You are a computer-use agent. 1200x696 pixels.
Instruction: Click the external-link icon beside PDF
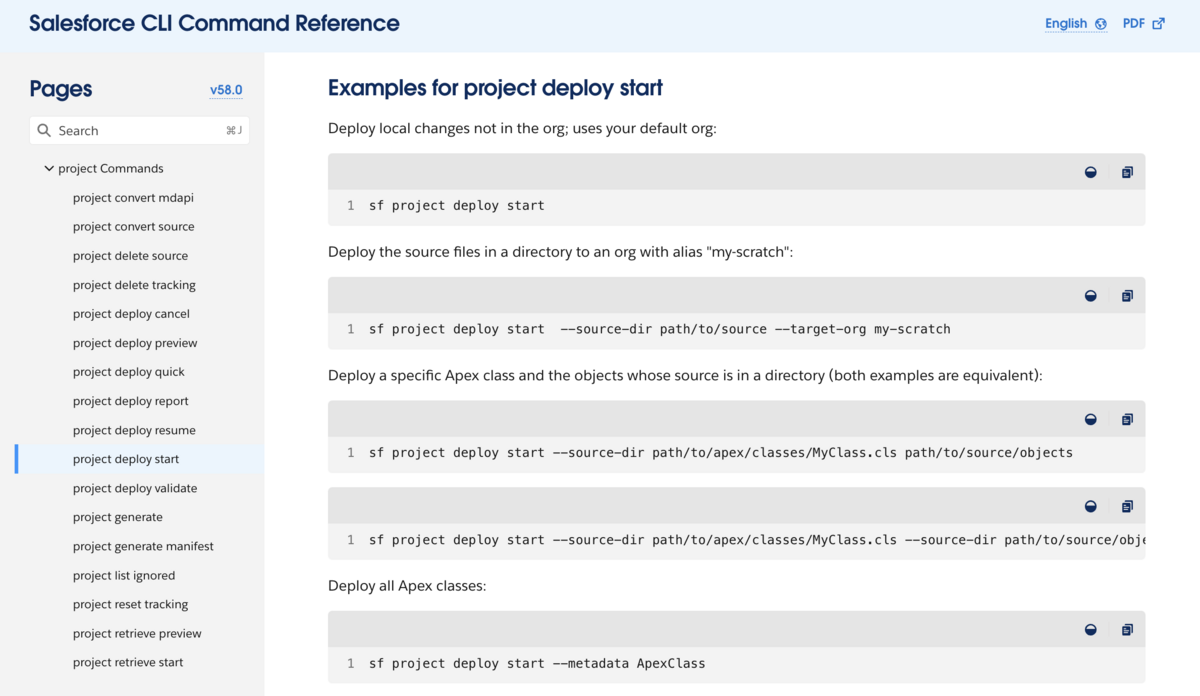pos(1162,22)
